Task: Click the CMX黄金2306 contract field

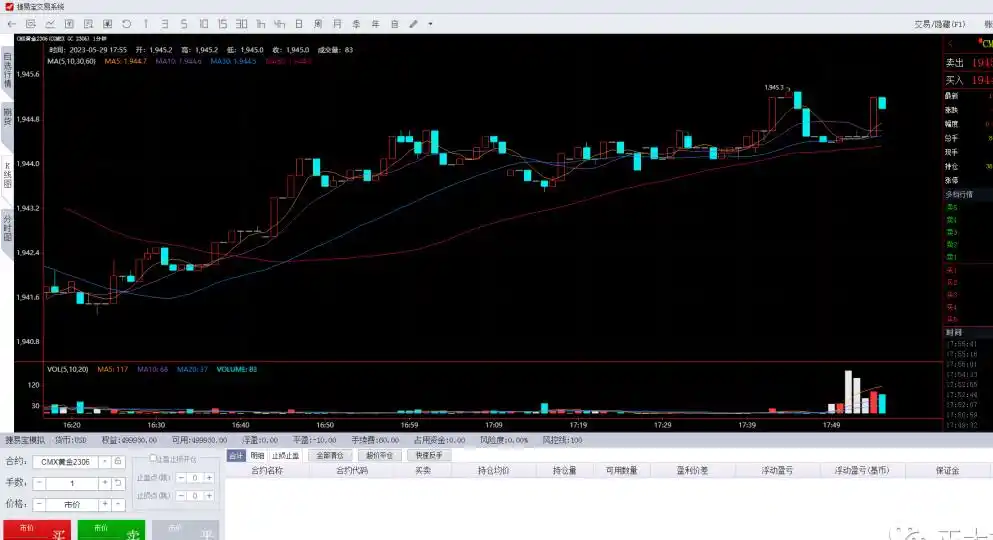Action: (66, 462)
